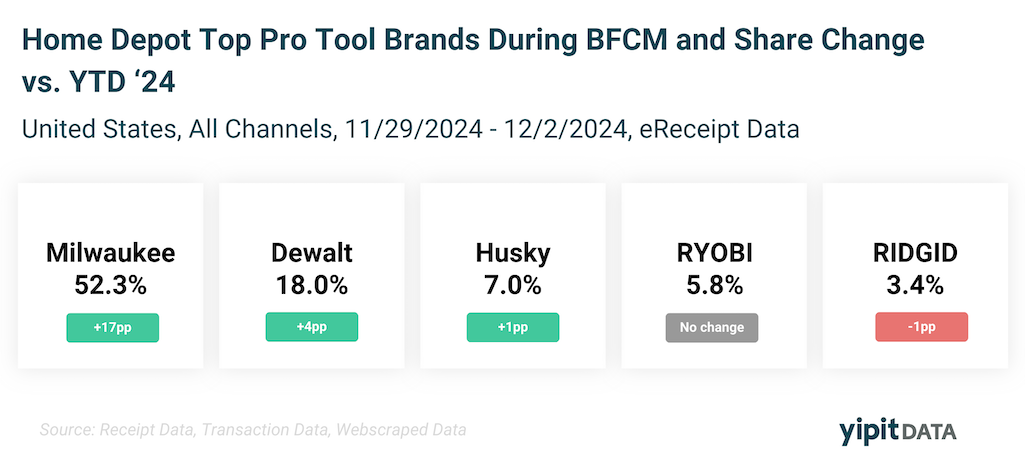Click the 7.0% share value

click(513, 285)
